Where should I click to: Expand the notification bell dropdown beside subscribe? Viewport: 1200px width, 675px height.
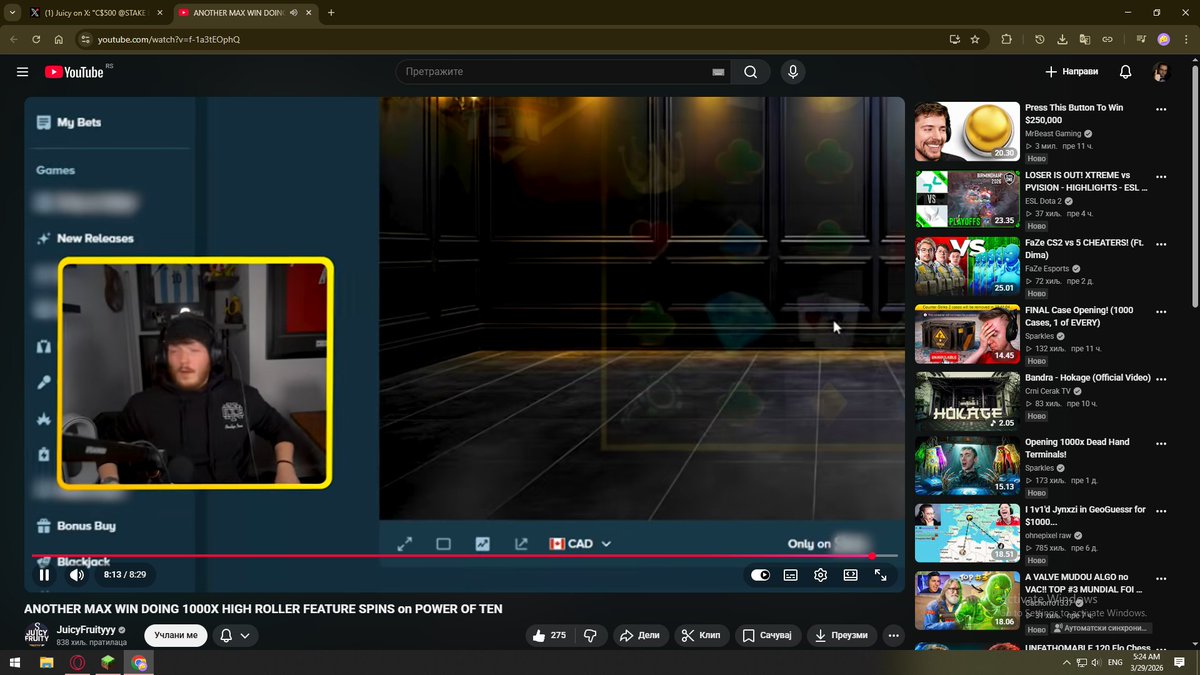235,635
